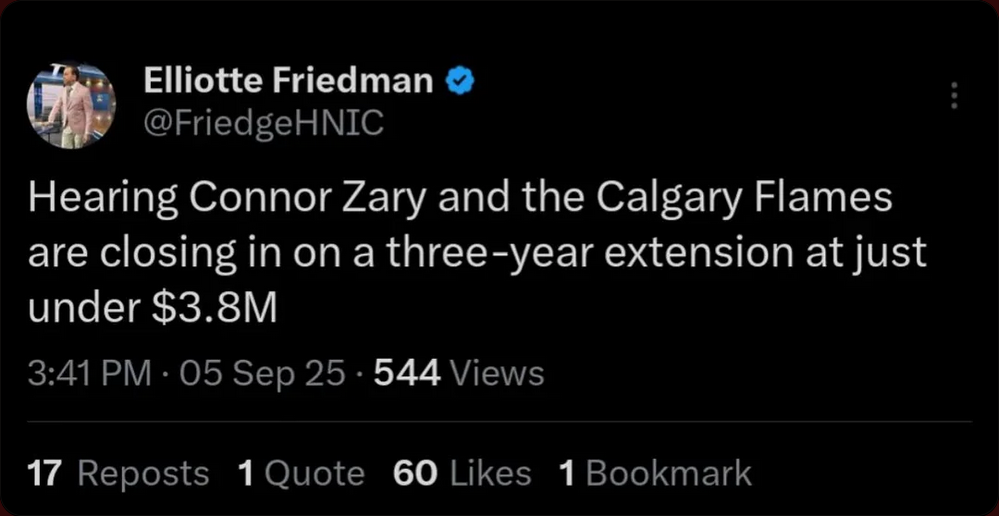This screenshot has width=999, height=516.
Task: Click the $3.8M amount in tweet
Action: pos(213,310)
